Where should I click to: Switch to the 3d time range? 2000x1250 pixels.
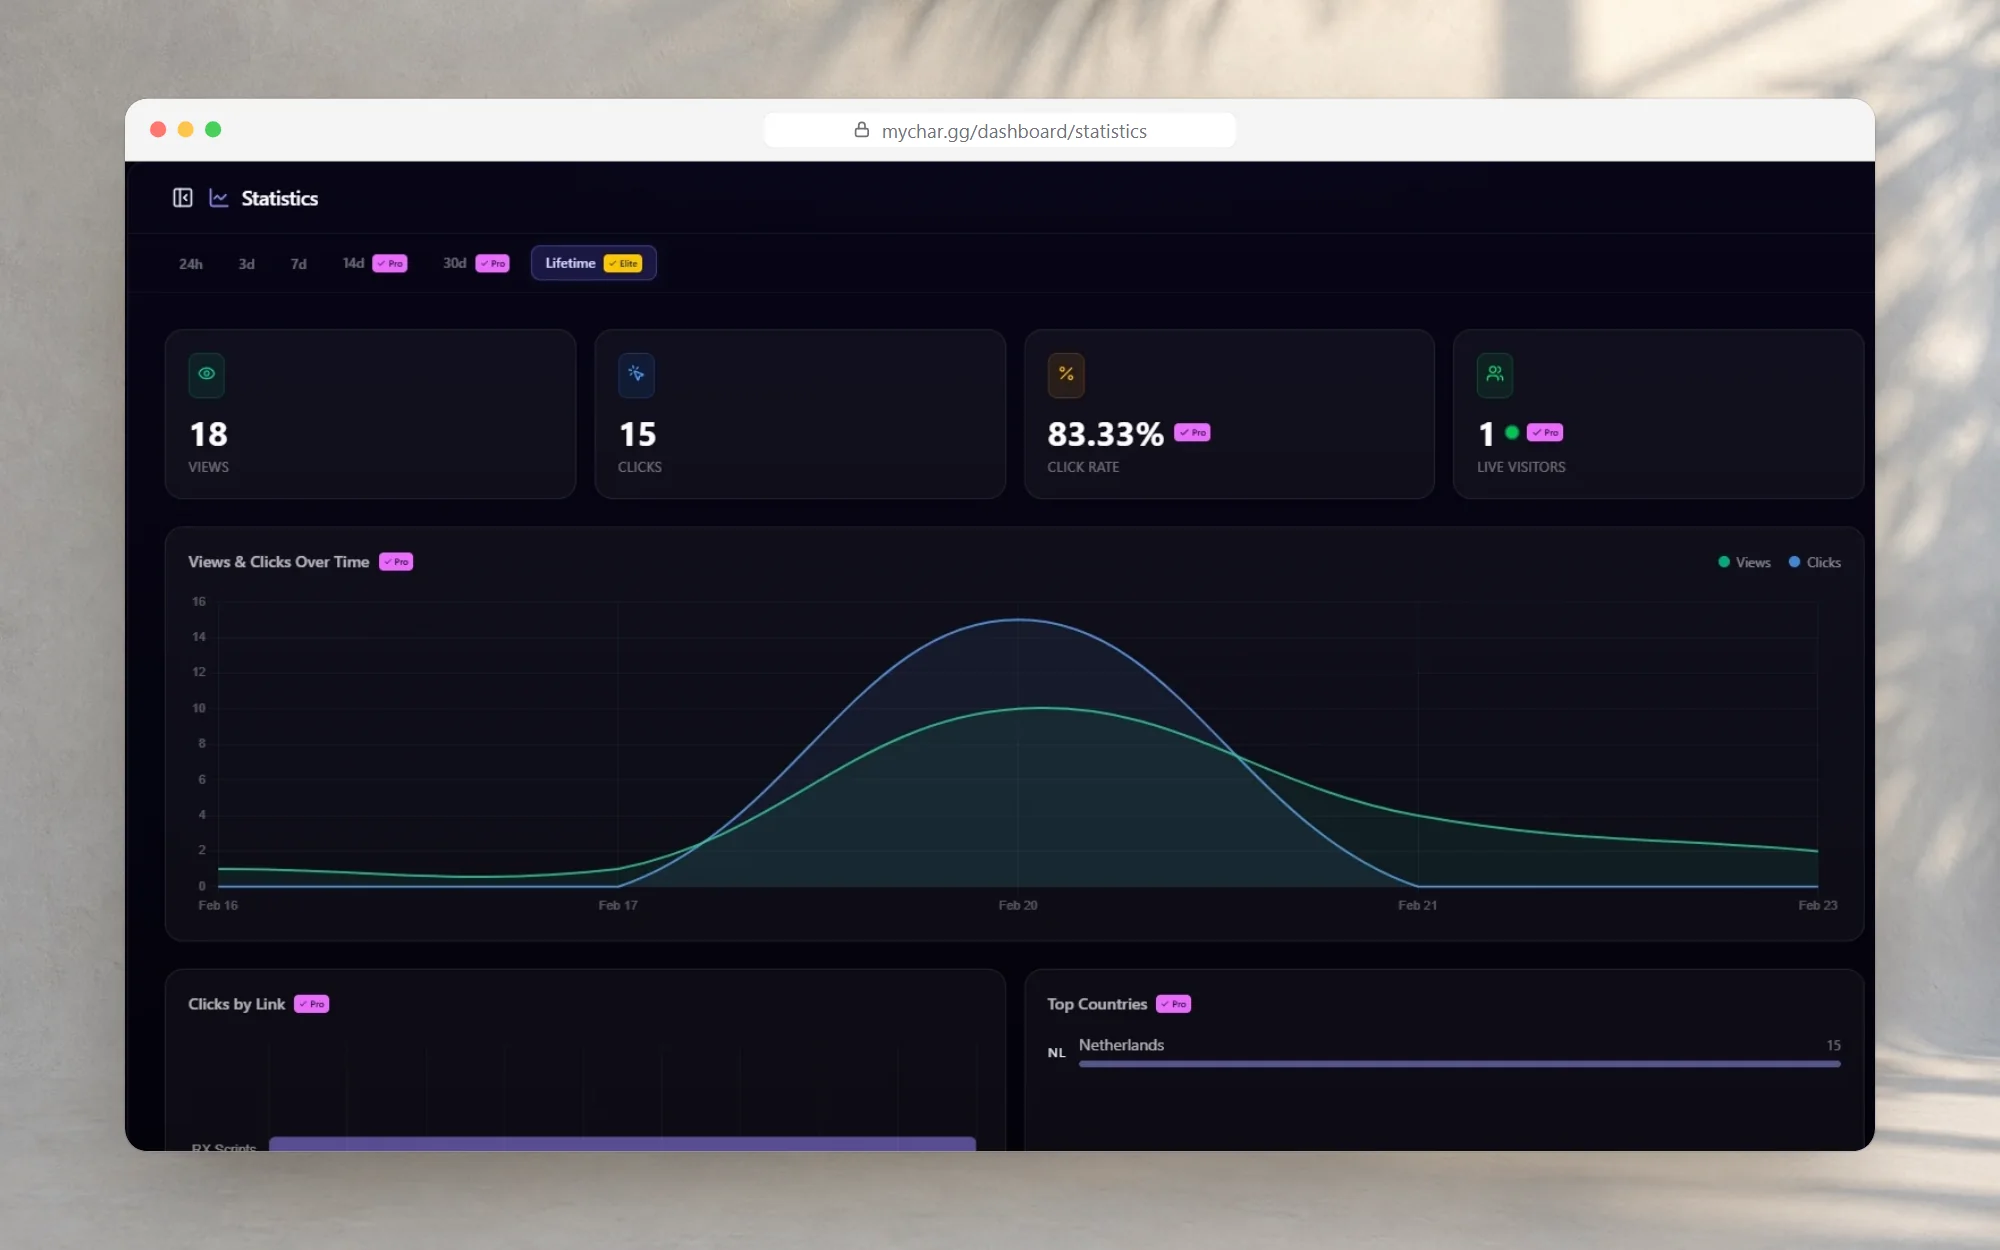[x=247, y=264]
